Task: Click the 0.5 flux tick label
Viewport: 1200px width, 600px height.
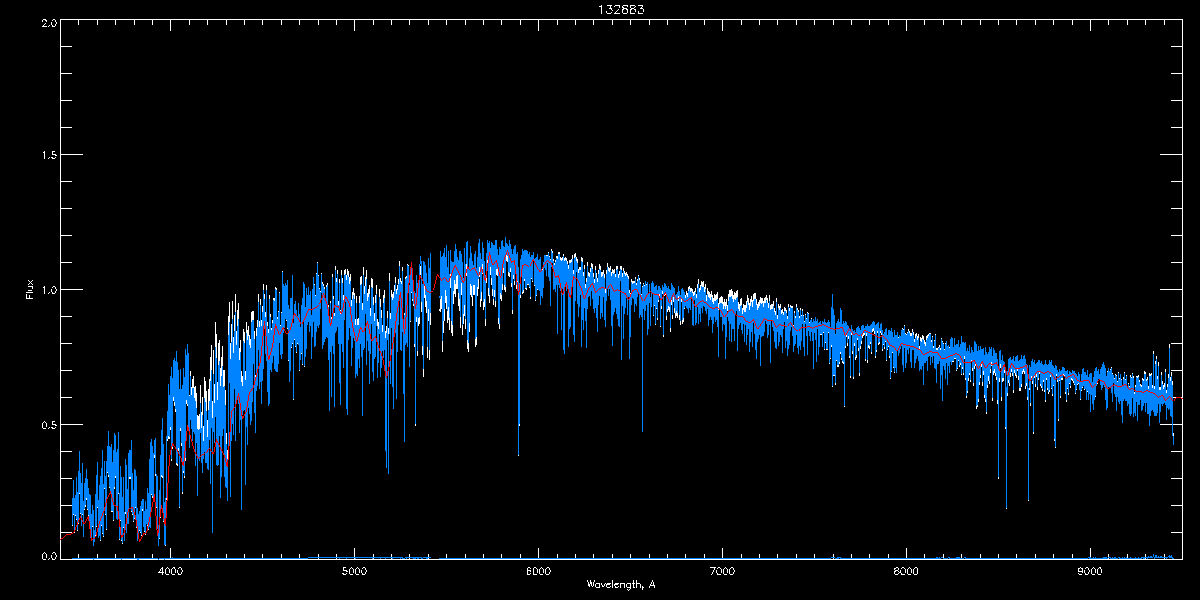Action: (48, 424)
